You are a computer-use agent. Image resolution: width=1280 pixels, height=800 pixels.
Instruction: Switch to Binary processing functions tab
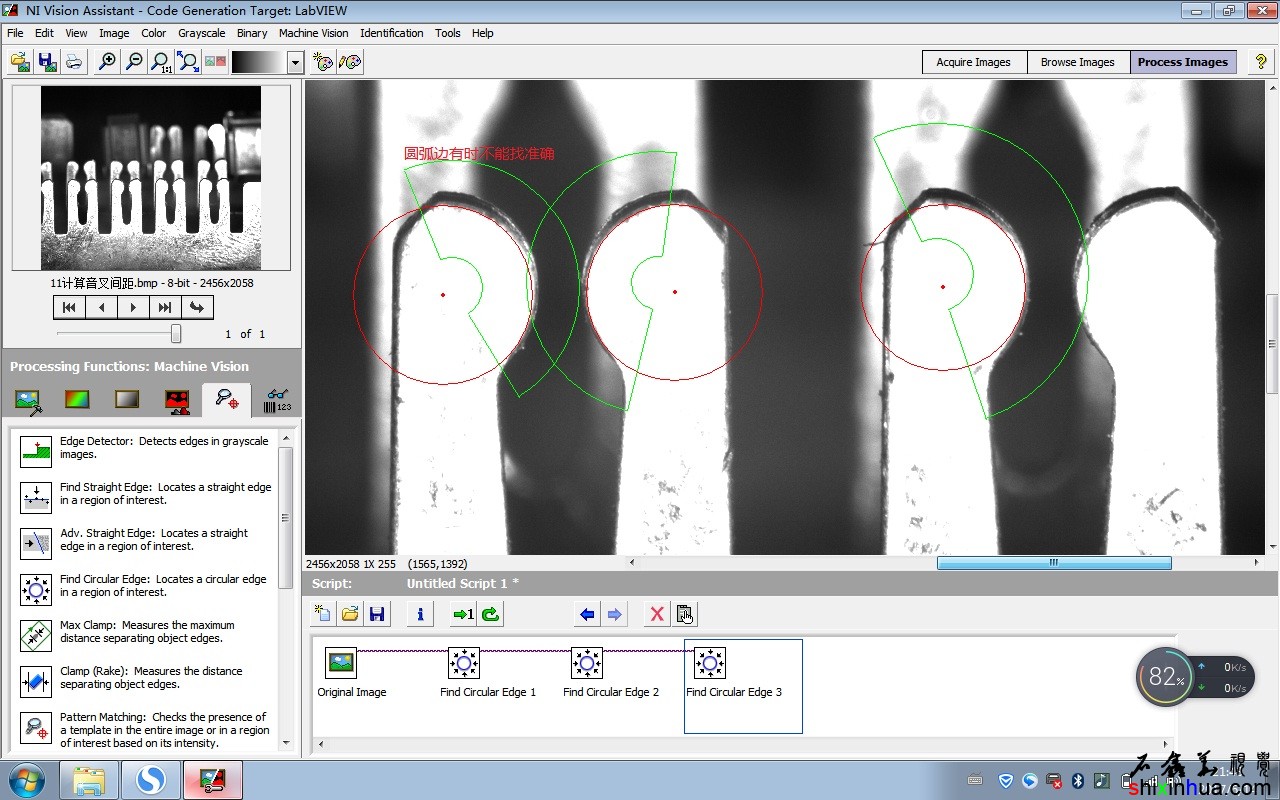(177, 400)
